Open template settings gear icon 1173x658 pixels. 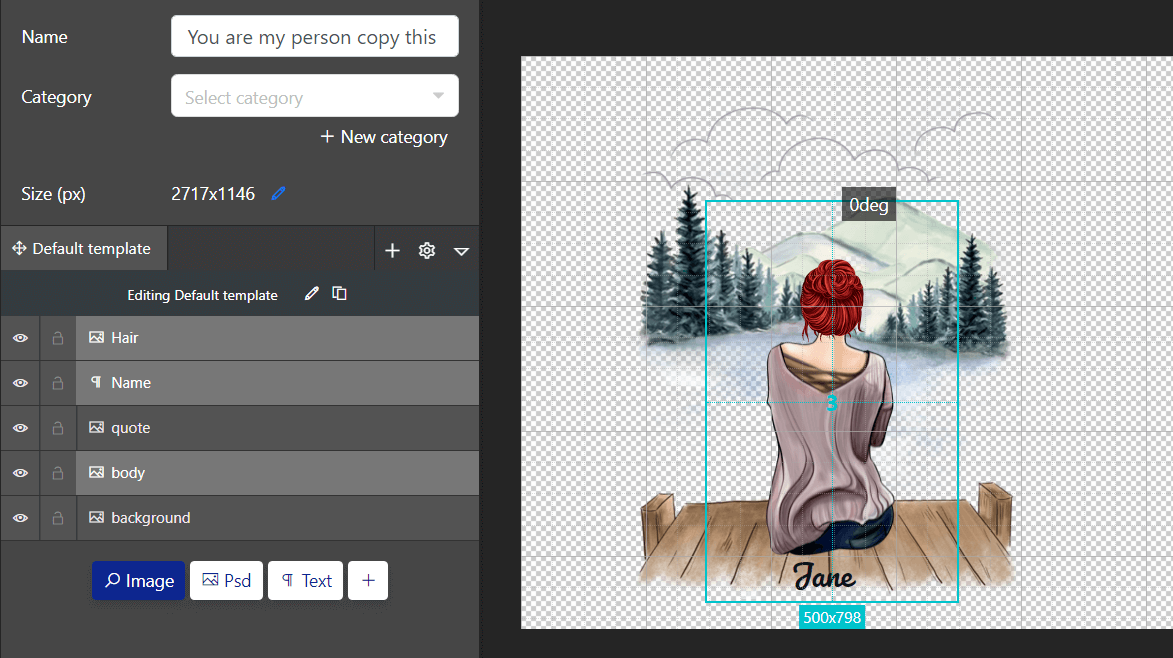tap(427, 251)
